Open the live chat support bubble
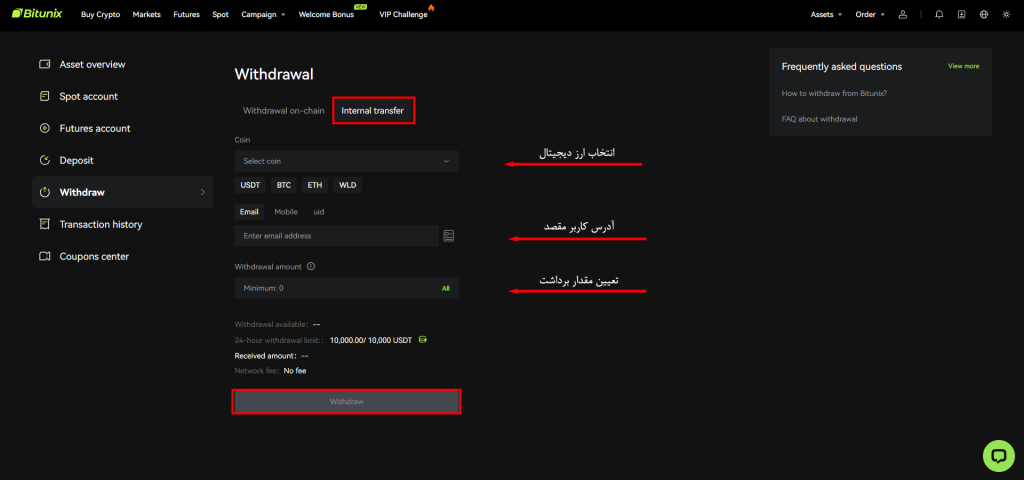This screenshot has width=1024, height=480. tap(999, 456)
